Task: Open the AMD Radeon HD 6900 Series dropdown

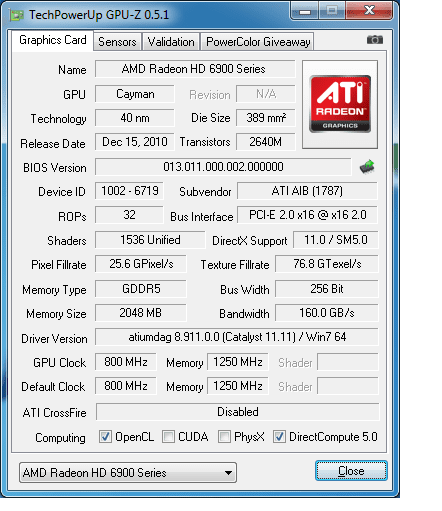Action: pos(128,473)
